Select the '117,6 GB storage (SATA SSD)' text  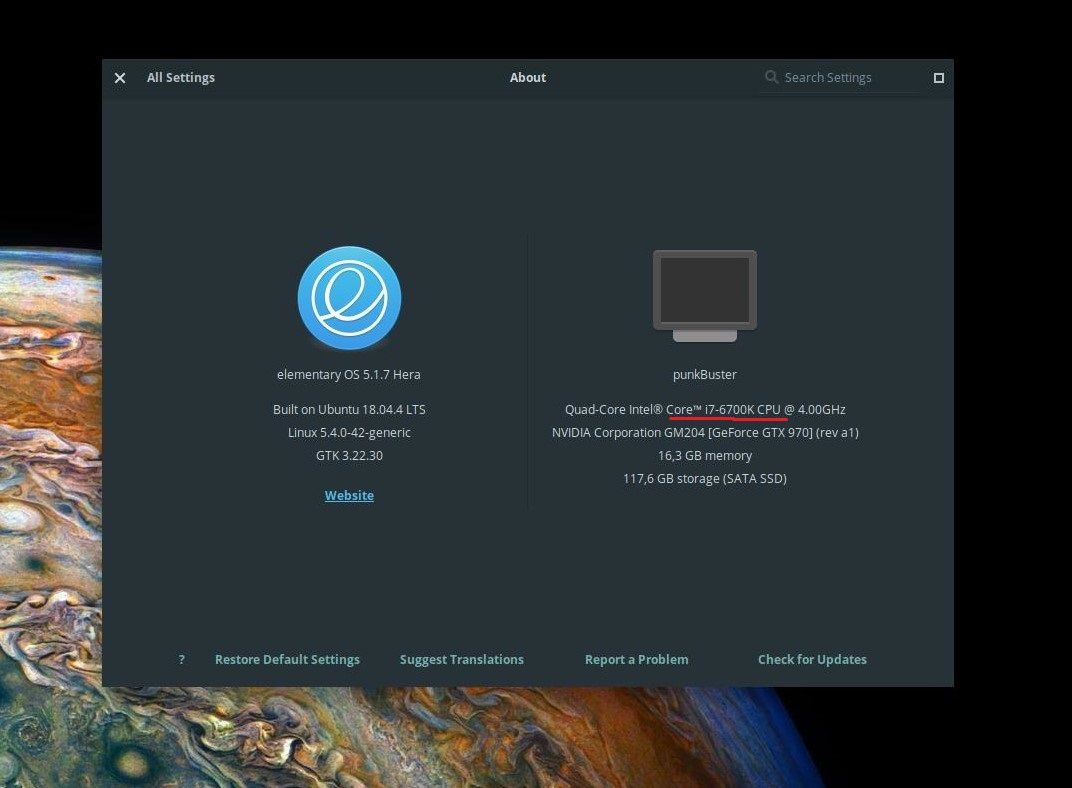pyautogui.click(x=705, y=478)
